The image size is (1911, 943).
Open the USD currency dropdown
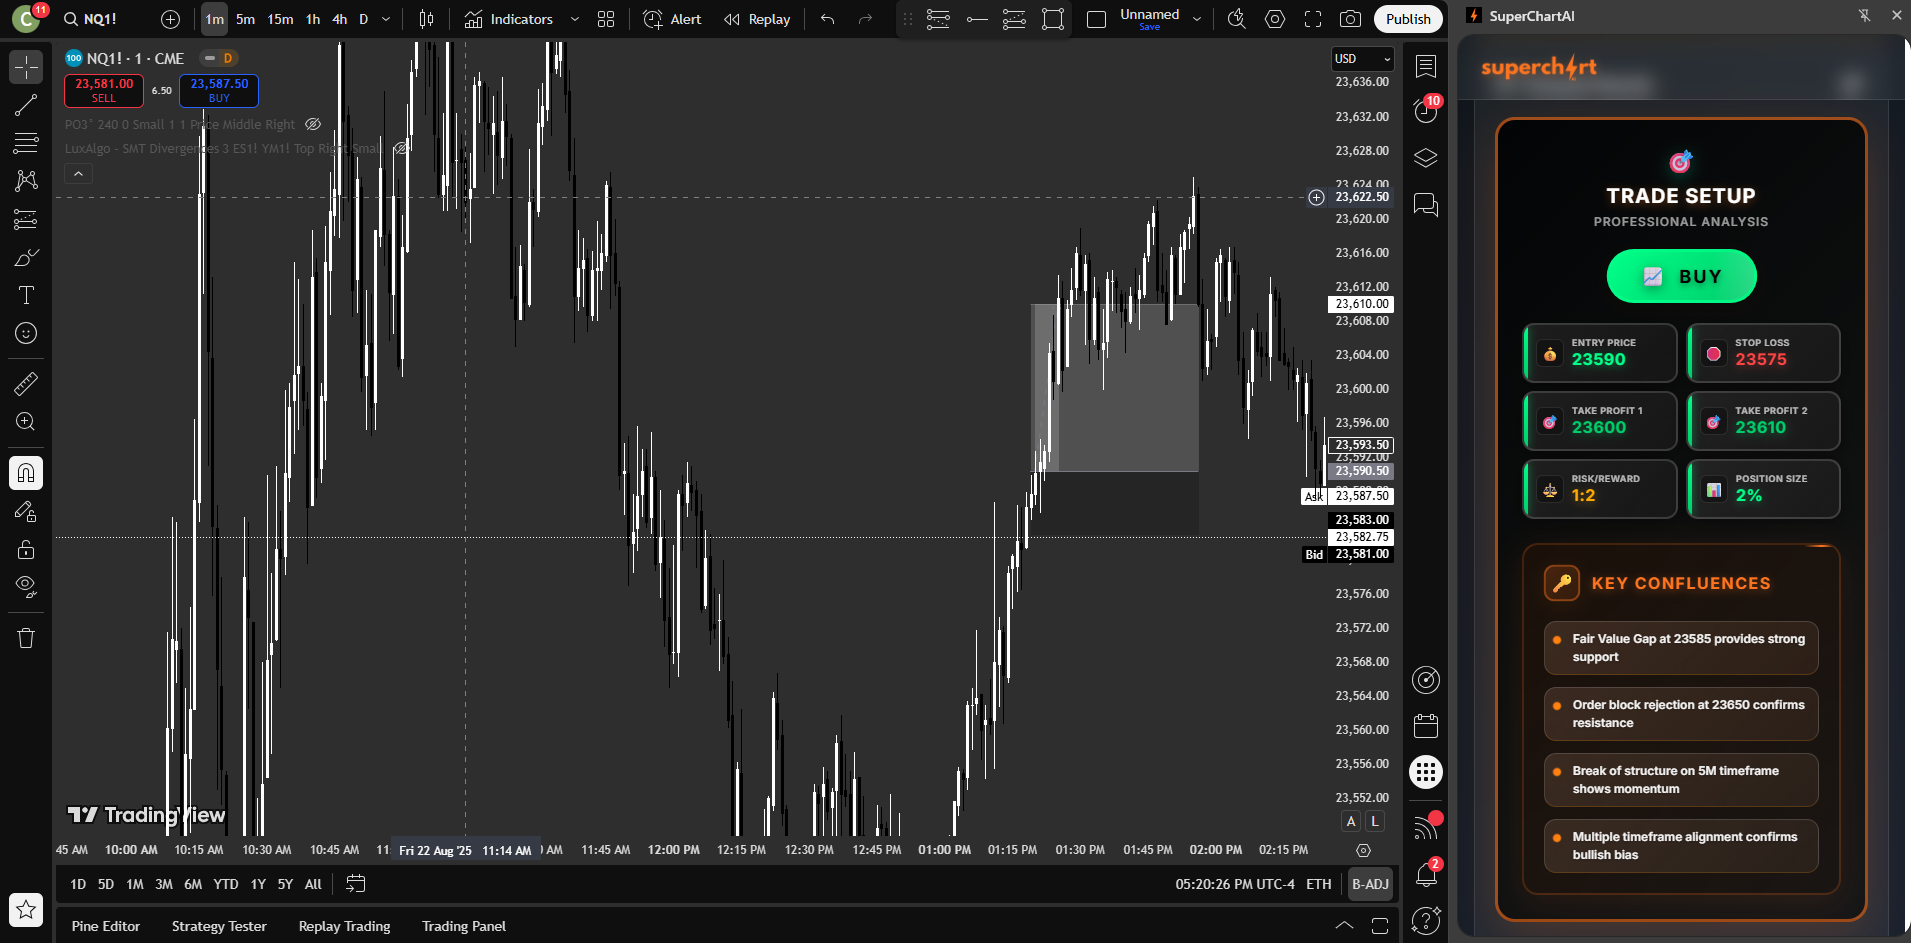(x=1363, y=59)
